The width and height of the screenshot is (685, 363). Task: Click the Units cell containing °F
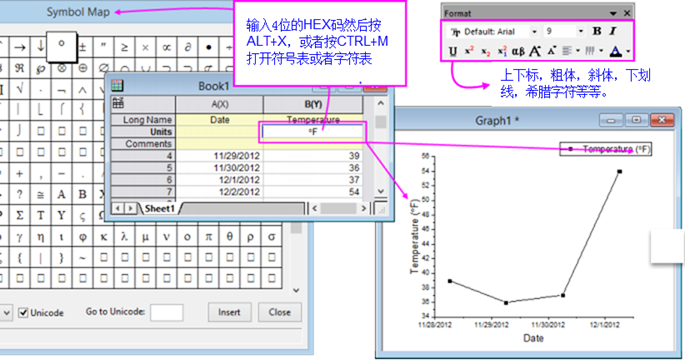tap(313, 131)
